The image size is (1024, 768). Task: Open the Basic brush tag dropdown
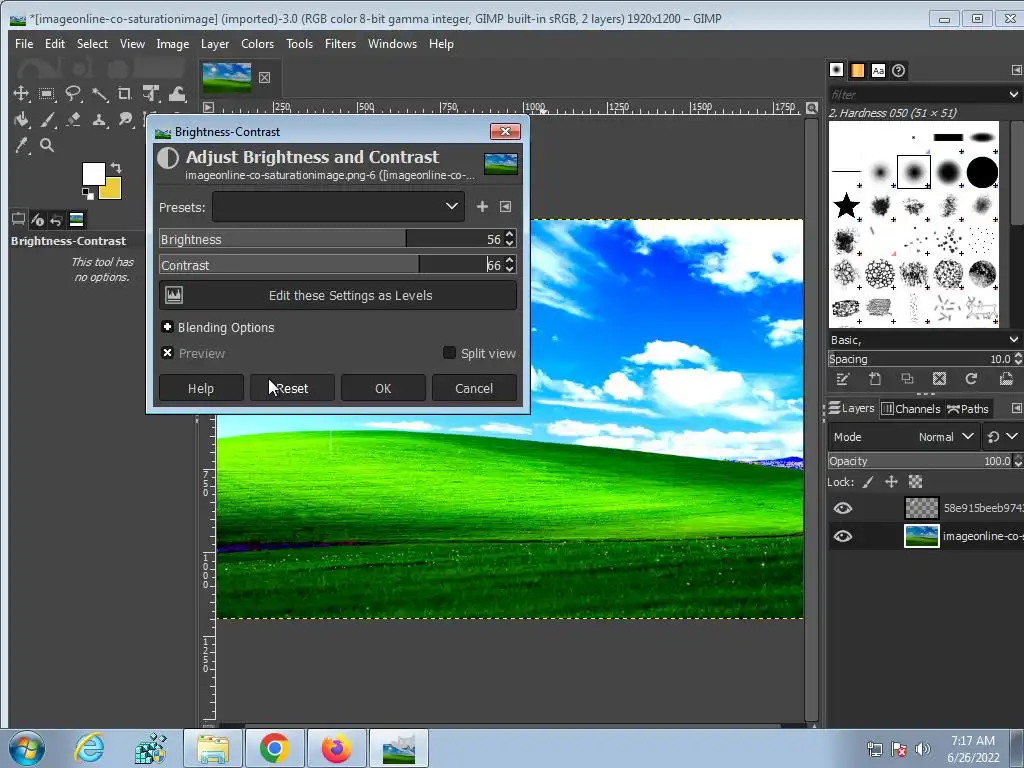[x=1014, y=340]
